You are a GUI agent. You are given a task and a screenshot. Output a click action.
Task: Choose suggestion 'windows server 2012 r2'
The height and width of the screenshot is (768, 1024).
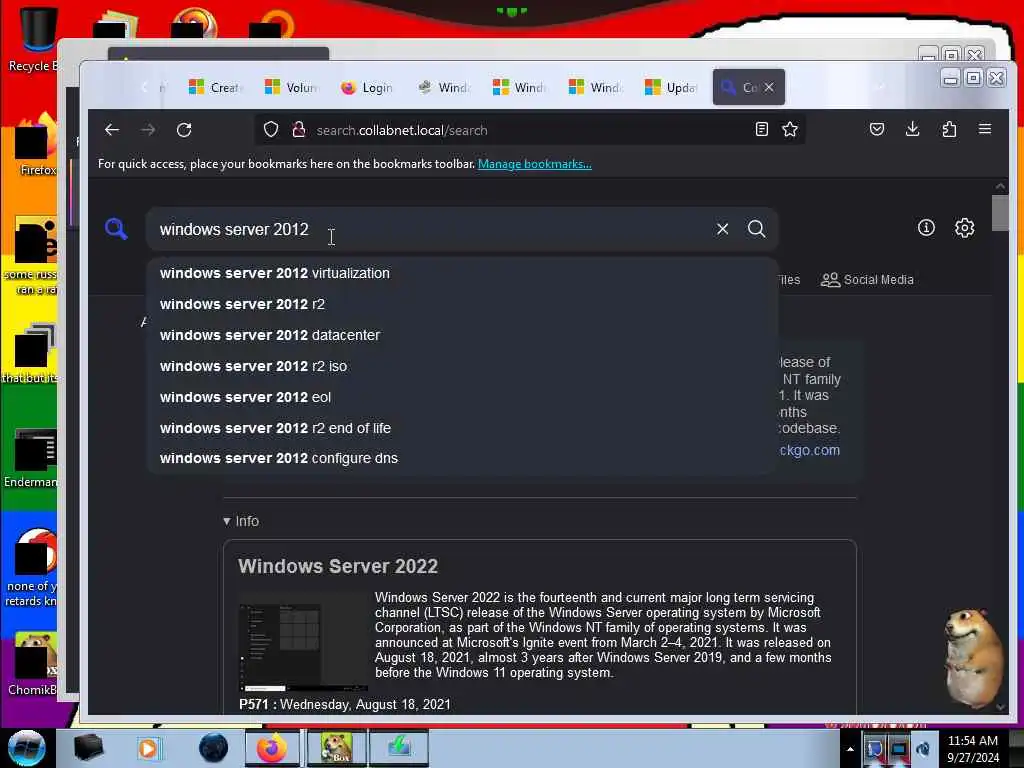click(462, 304)
